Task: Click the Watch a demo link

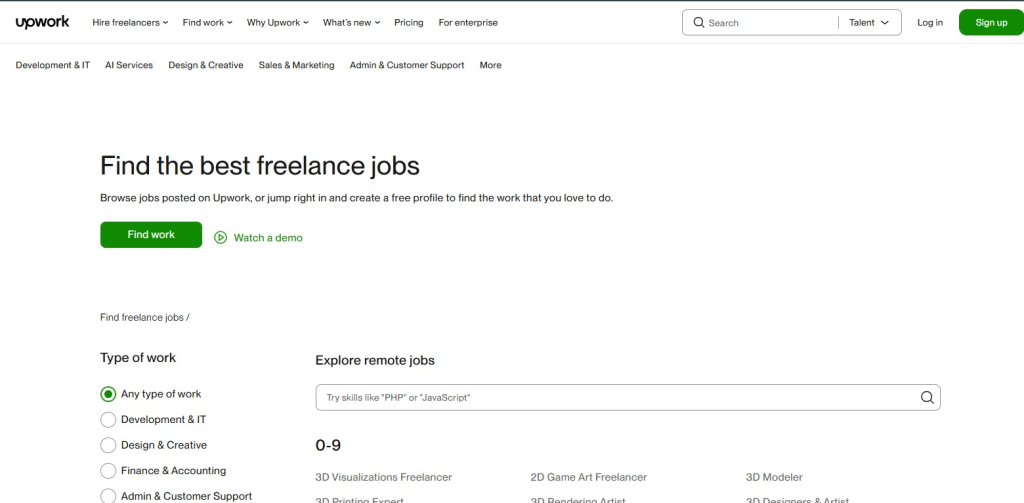Action: tap(268, 238)
